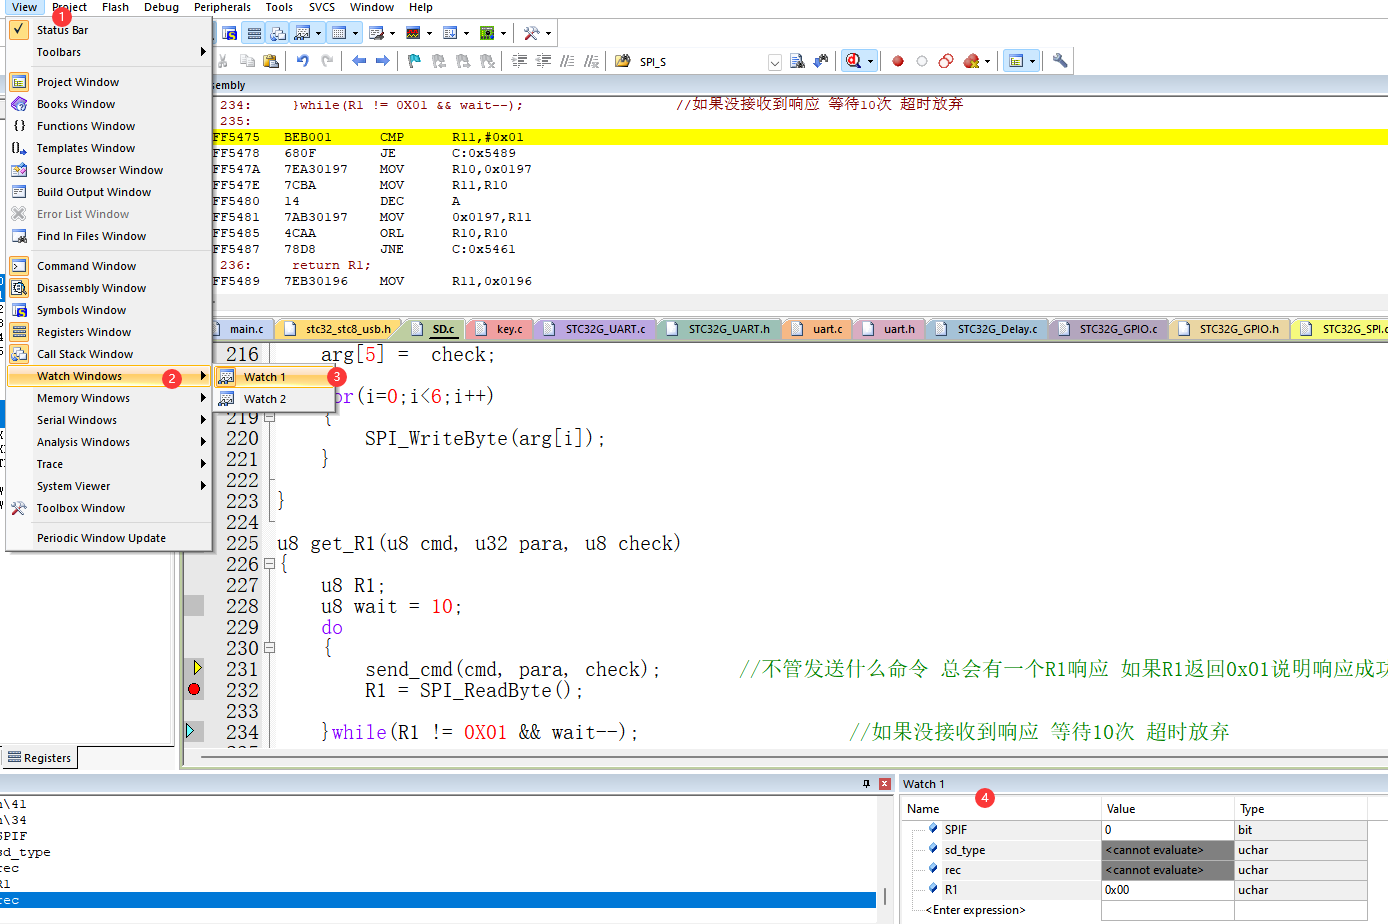Image resolution: width=1388 pixels, height=924 pixels.
Task: Click the Find in Files folder icon
Action: pyautogui.click(x=622, y=61)
